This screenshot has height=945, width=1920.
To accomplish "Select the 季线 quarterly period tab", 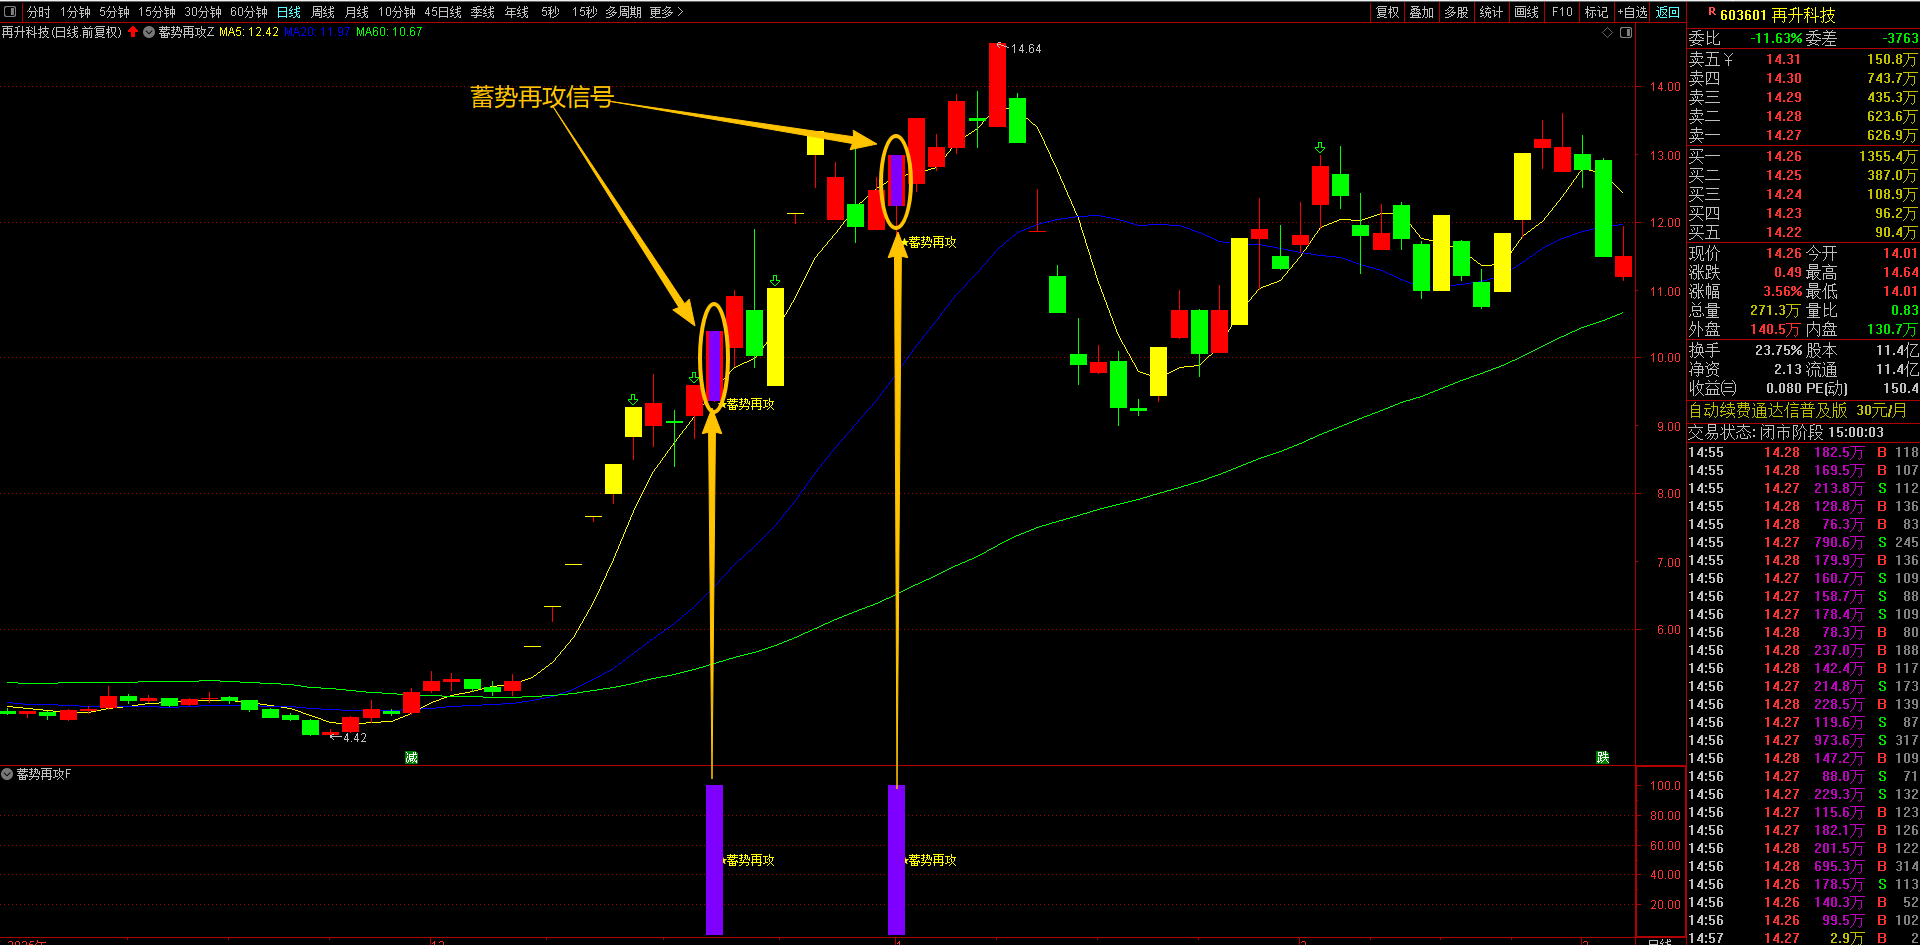I will pyautogui.click(x=483, y=12).
